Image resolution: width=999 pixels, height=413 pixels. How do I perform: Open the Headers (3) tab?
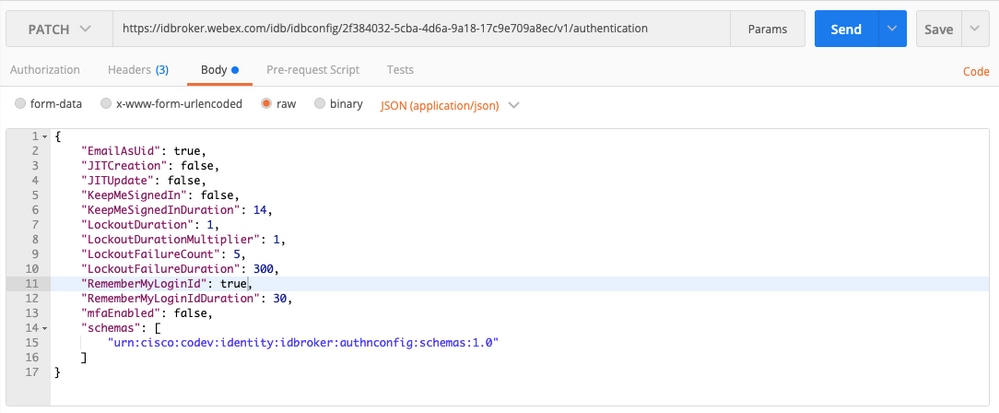click(138, 70)
